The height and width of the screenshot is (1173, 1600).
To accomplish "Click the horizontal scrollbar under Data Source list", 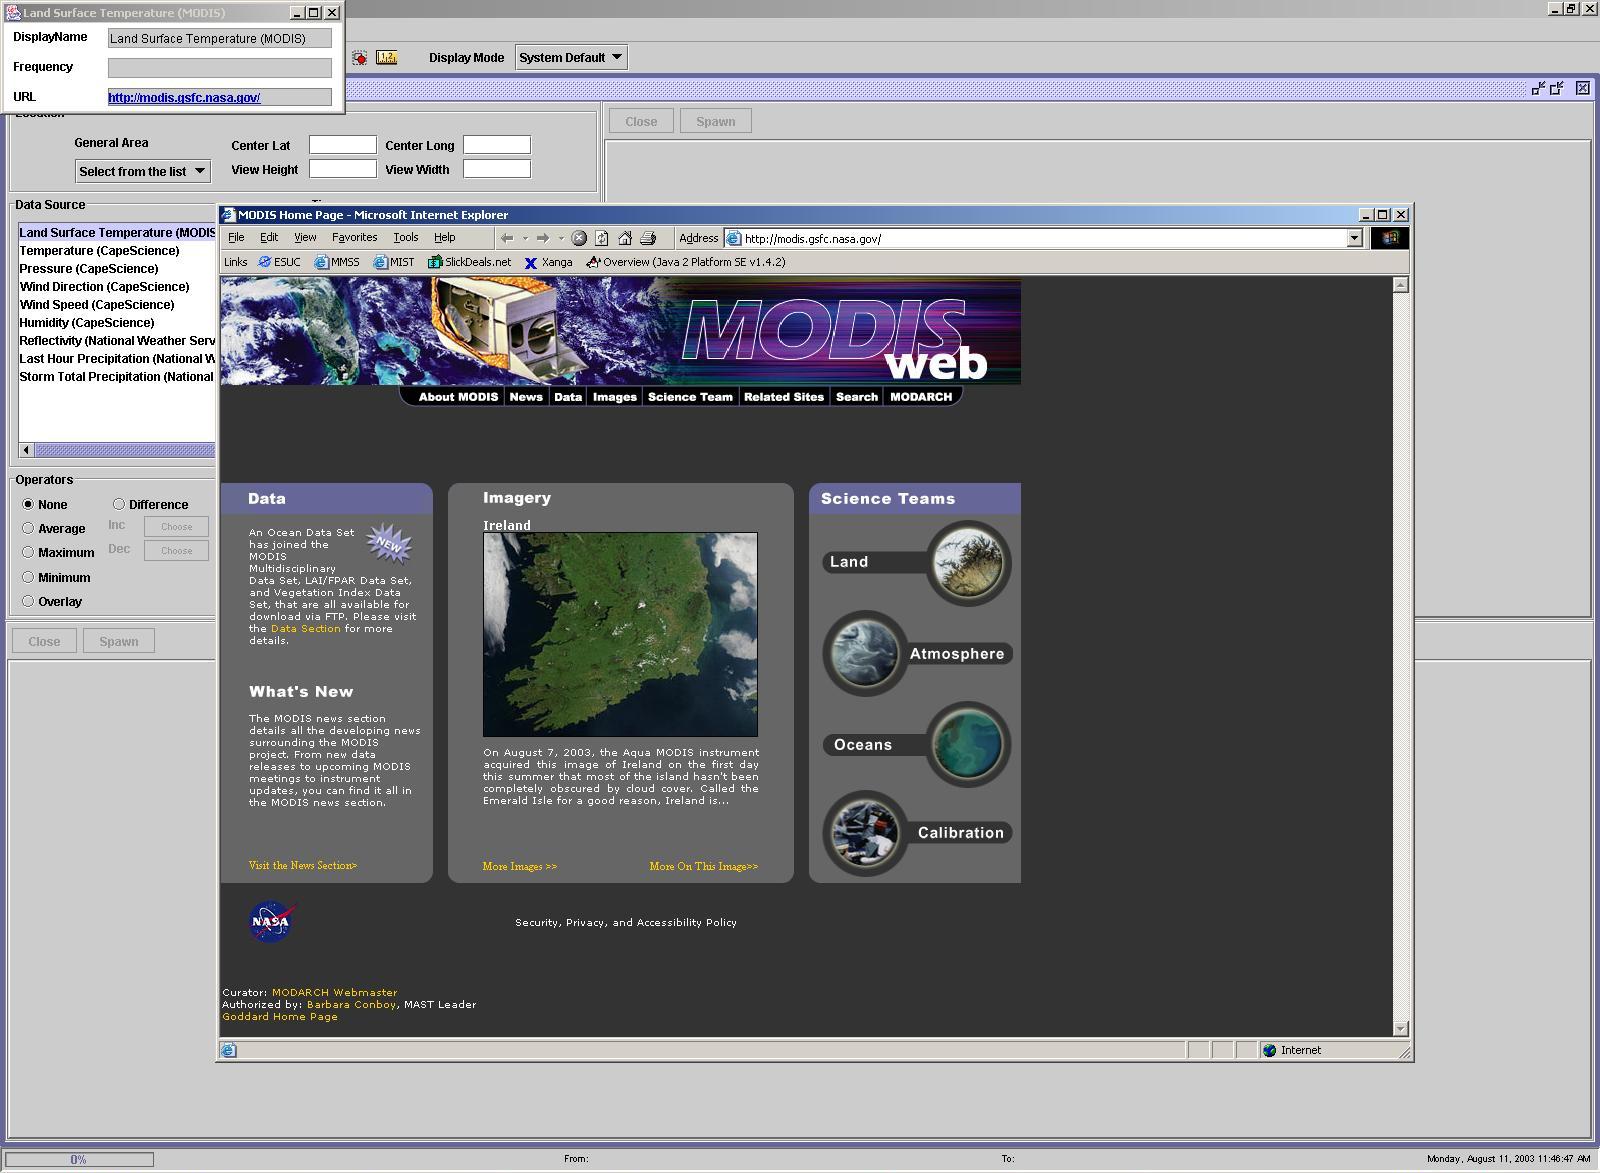I will (117, 450).
